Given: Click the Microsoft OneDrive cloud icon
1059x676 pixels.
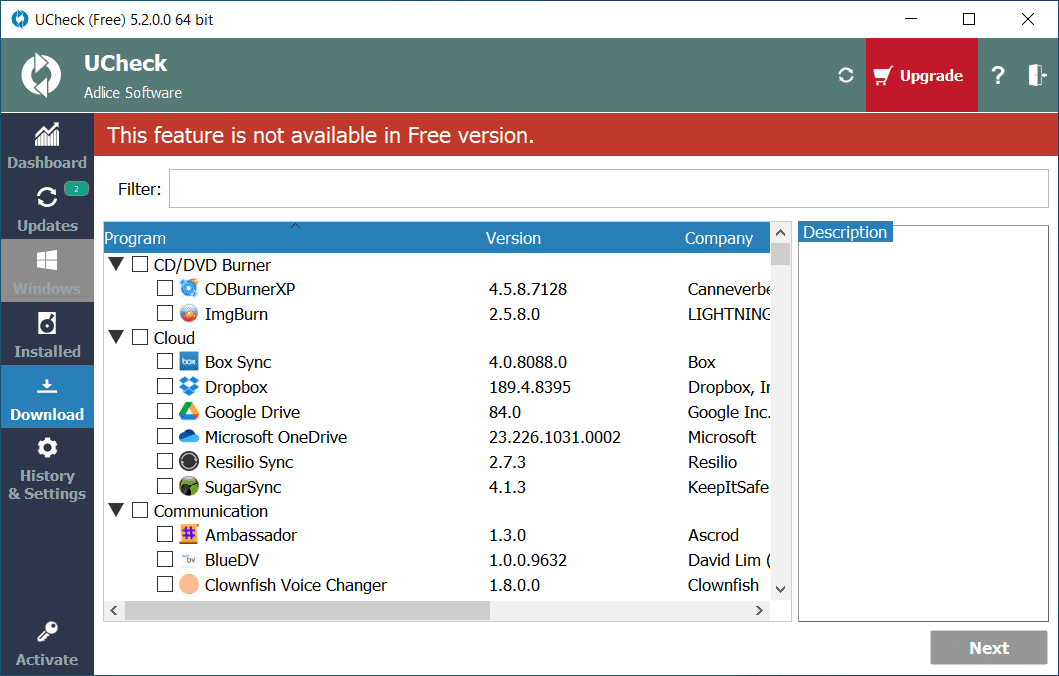Looking at the screenshot, I should tap(189, 437).
